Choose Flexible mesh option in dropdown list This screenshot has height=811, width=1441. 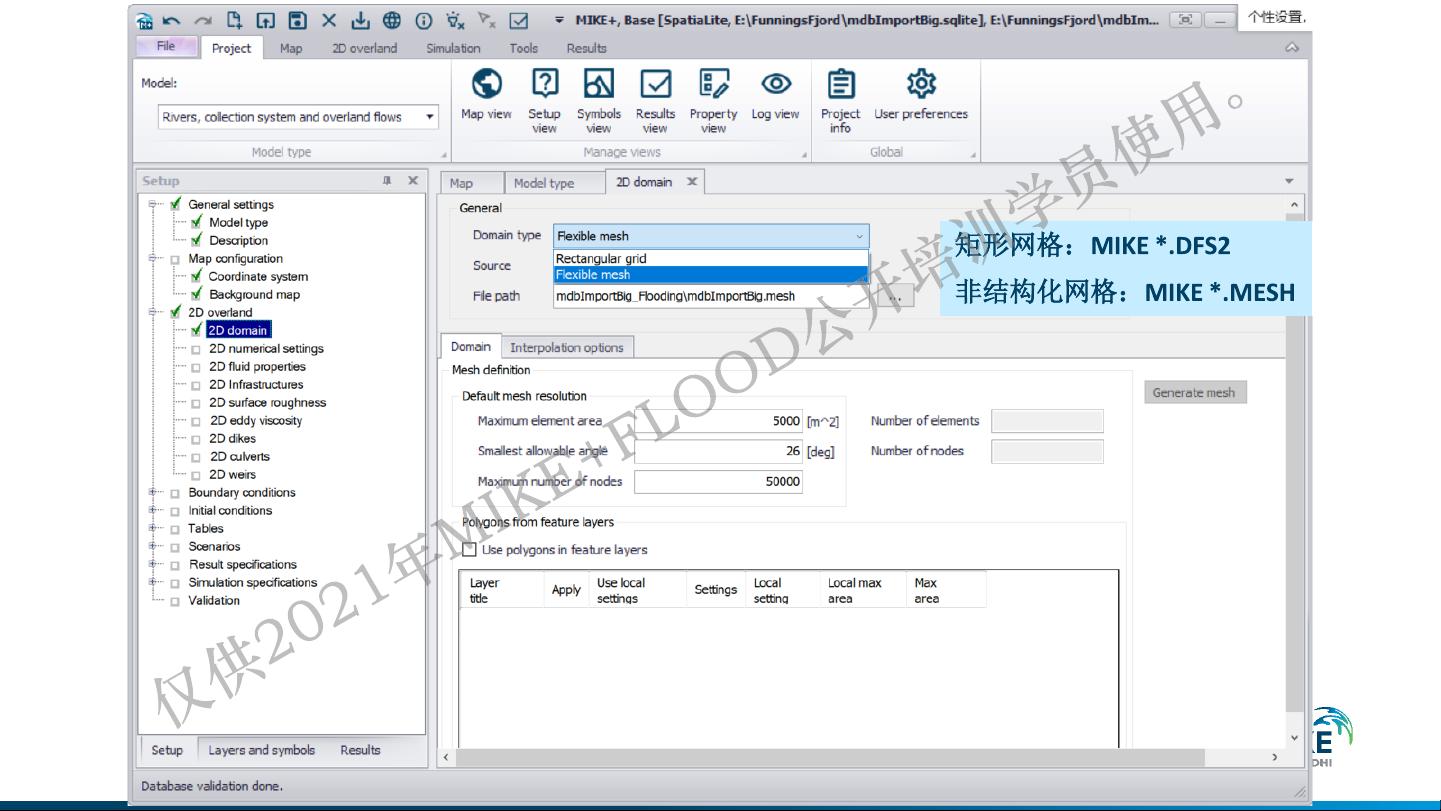711,274
